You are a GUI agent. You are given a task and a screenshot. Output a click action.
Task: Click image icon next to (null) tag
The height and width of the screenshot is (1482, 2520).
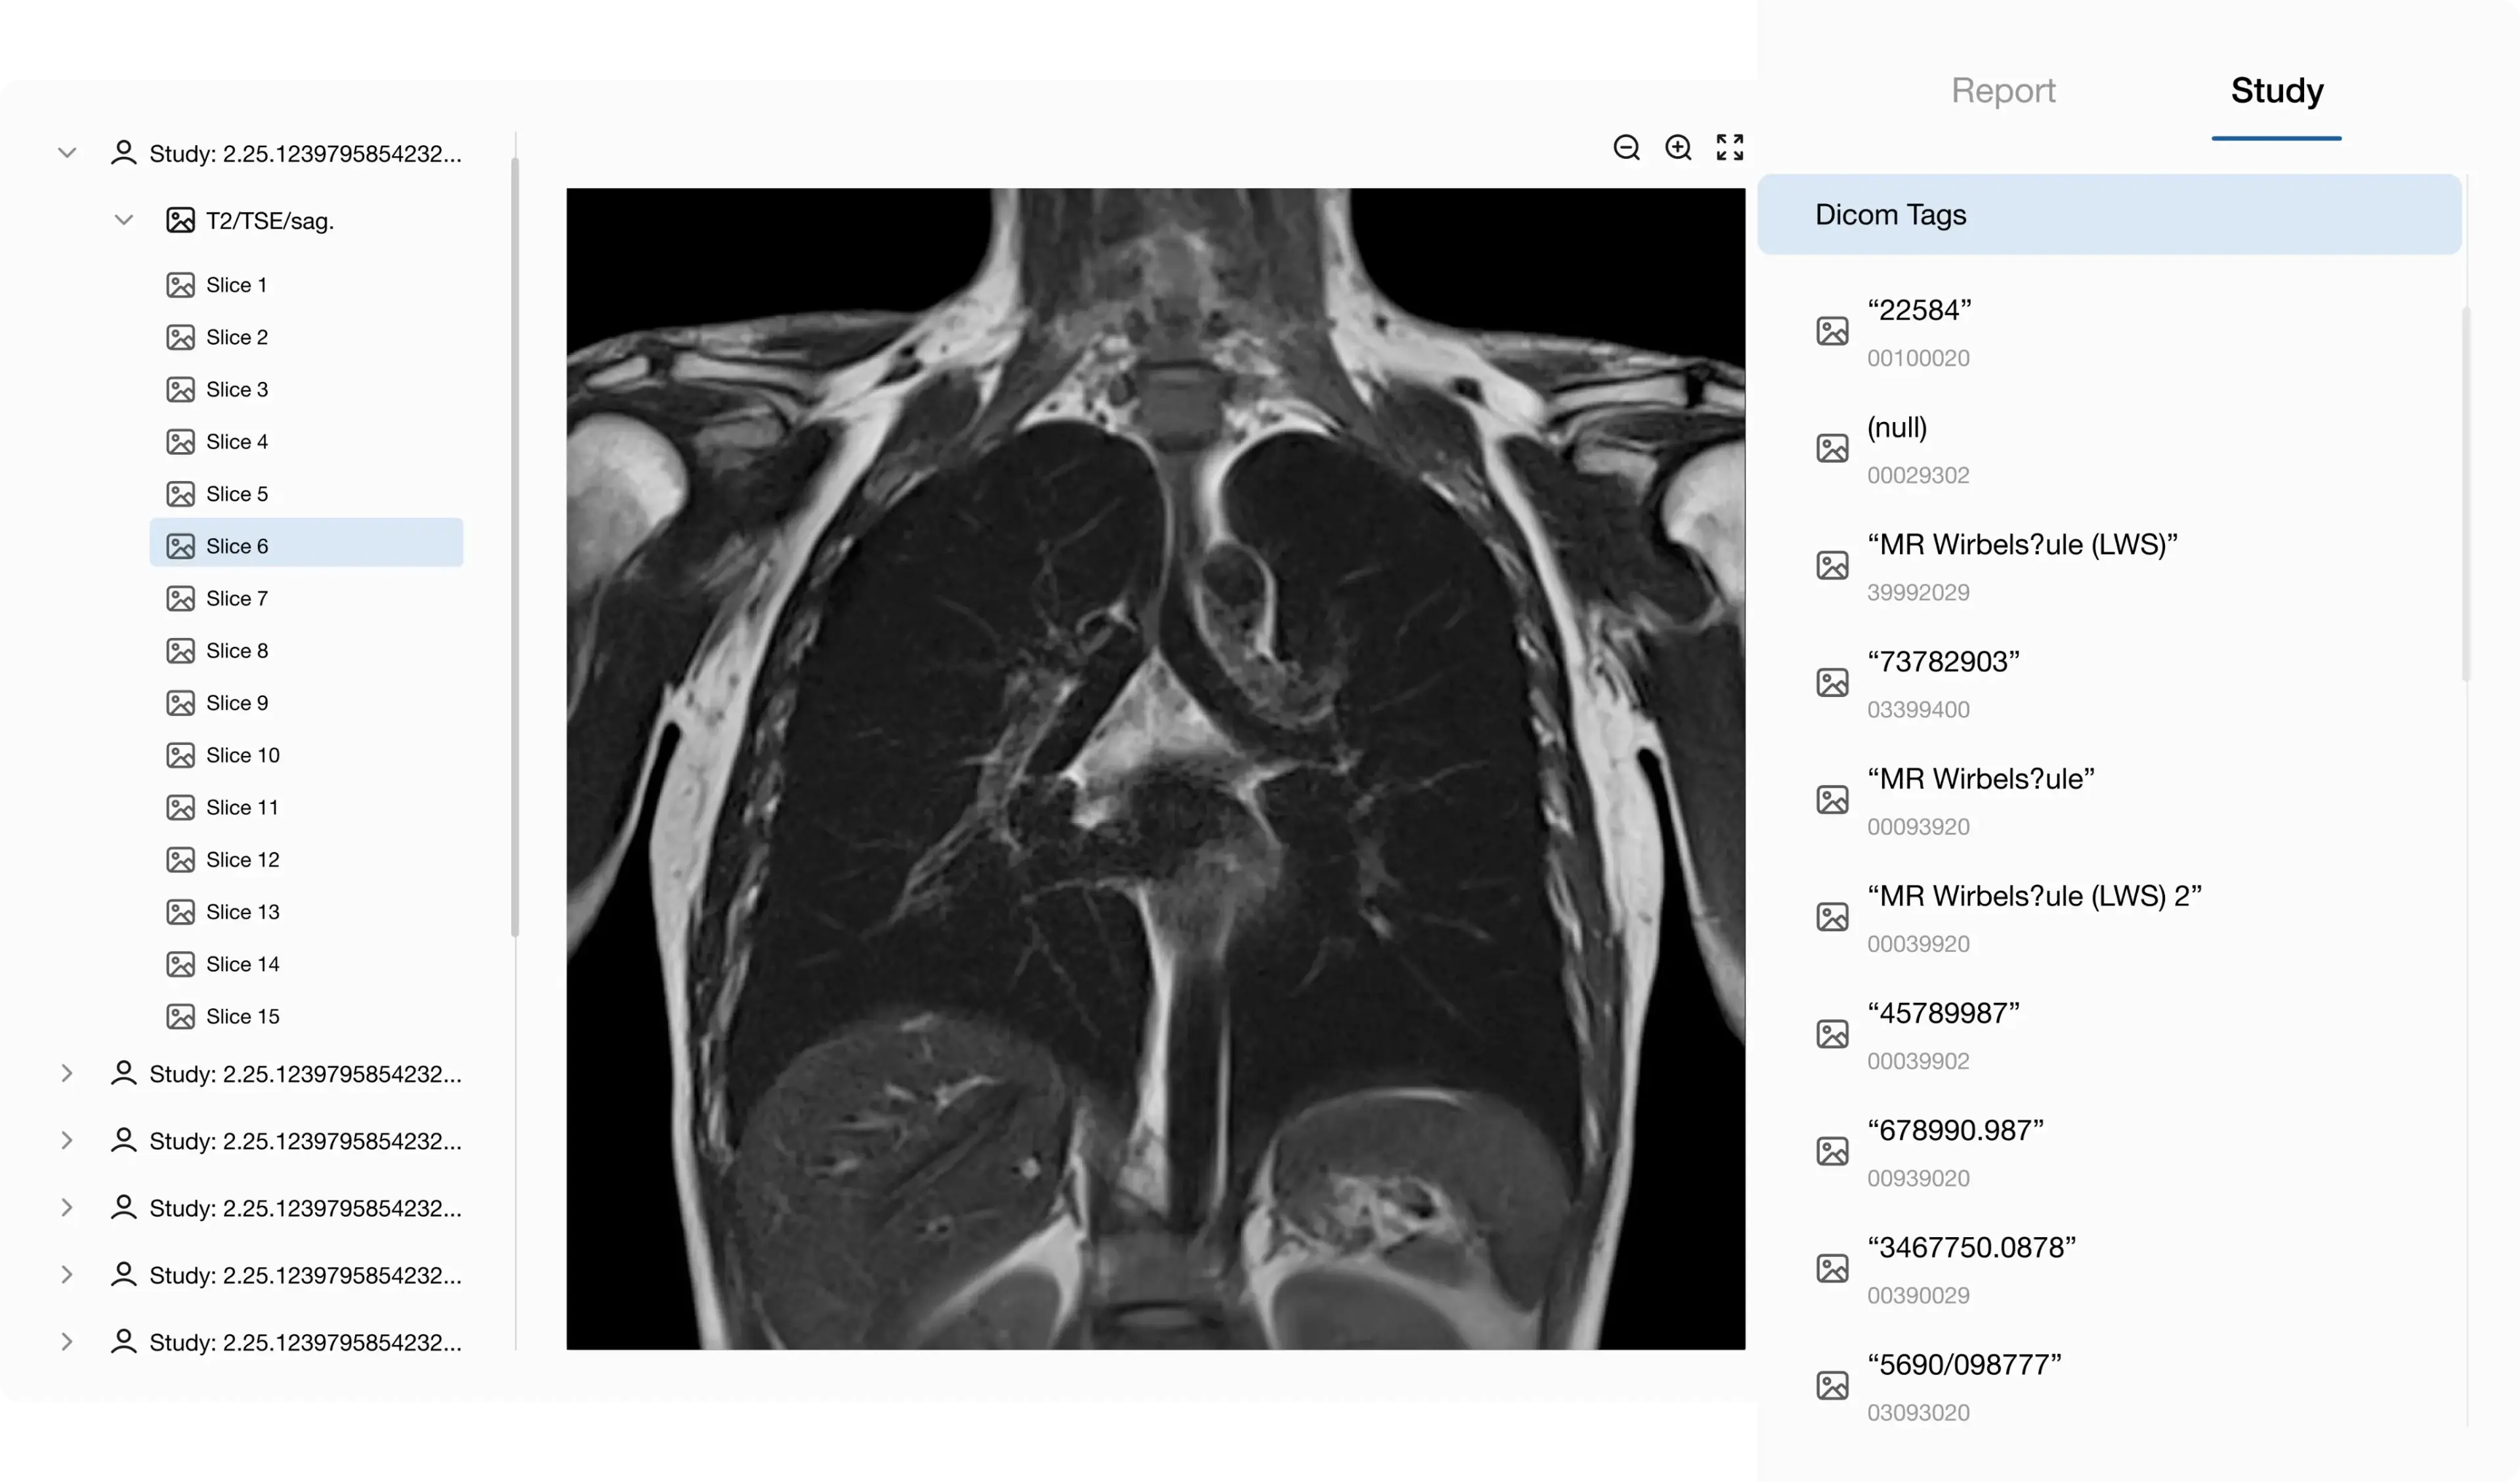(1832, 448)
